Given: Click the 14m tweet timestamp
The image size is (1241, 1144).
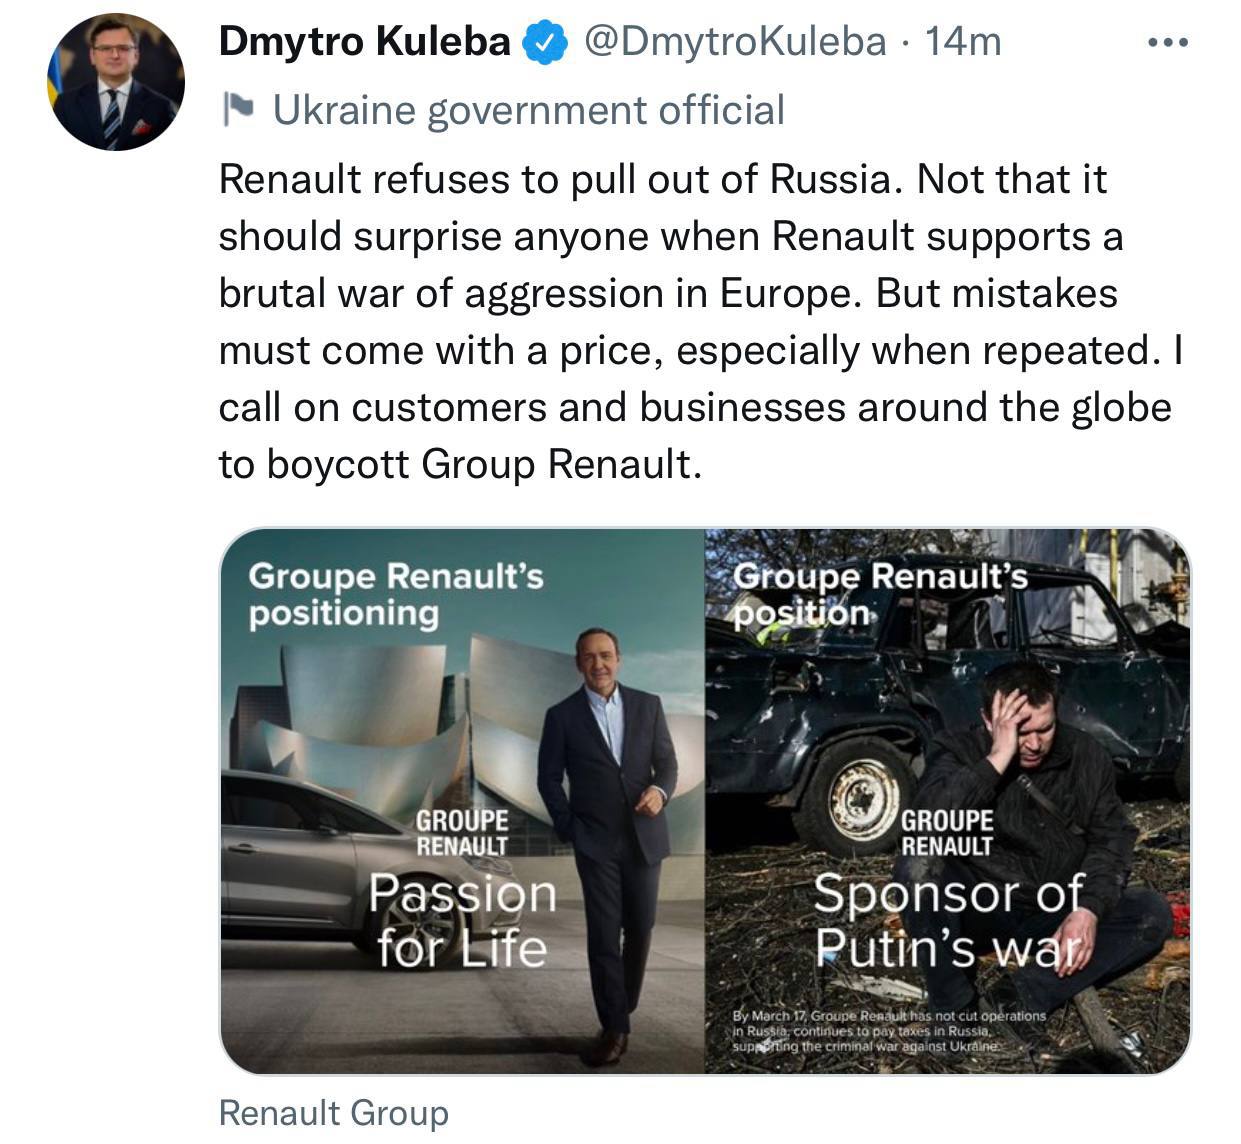Looking at the screenshot, I should pyautogui.click(x=963, y=42).
